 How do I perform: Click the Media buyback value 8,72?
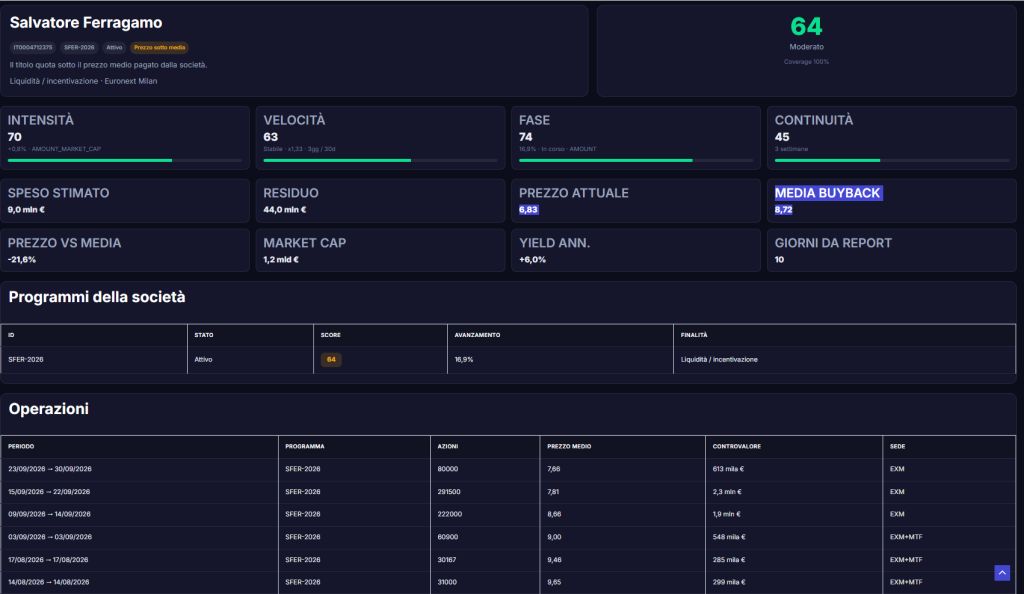coord(784,210)
